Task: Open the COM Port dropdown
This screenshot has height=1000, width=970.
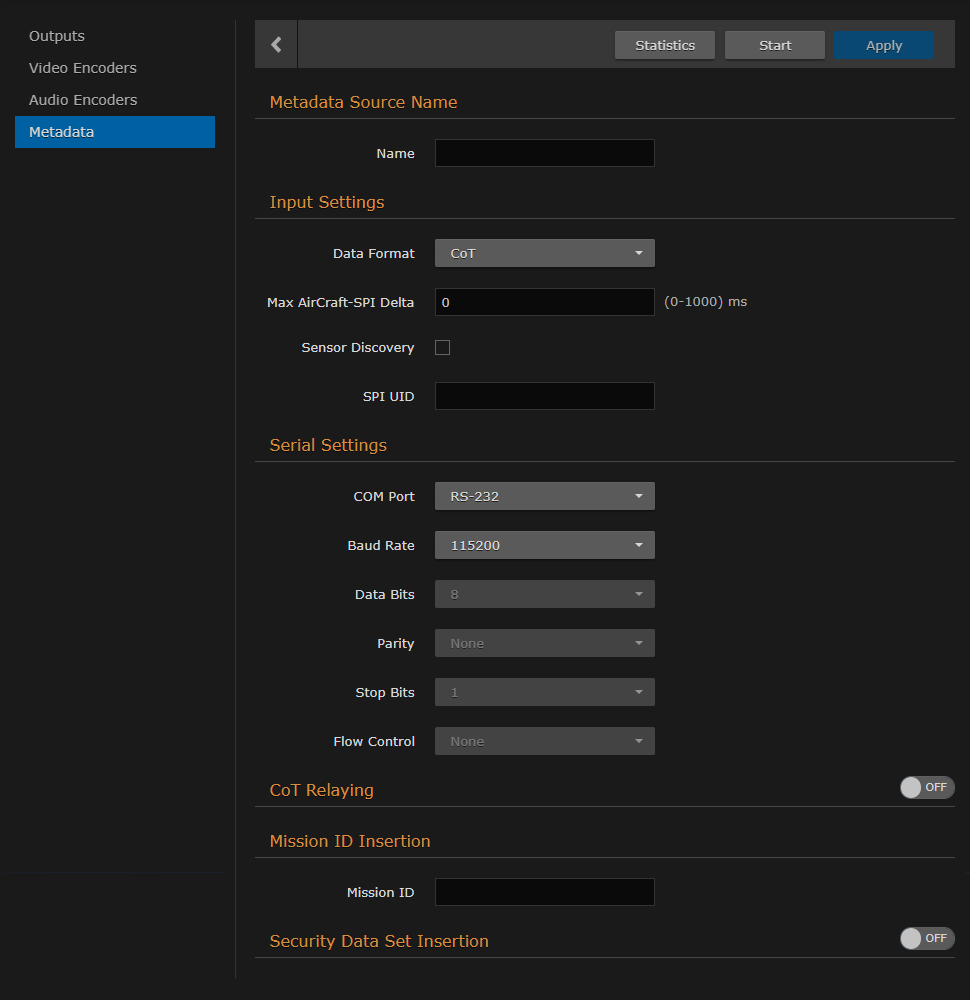Action: pyautogui.click(x=544, y=495)
